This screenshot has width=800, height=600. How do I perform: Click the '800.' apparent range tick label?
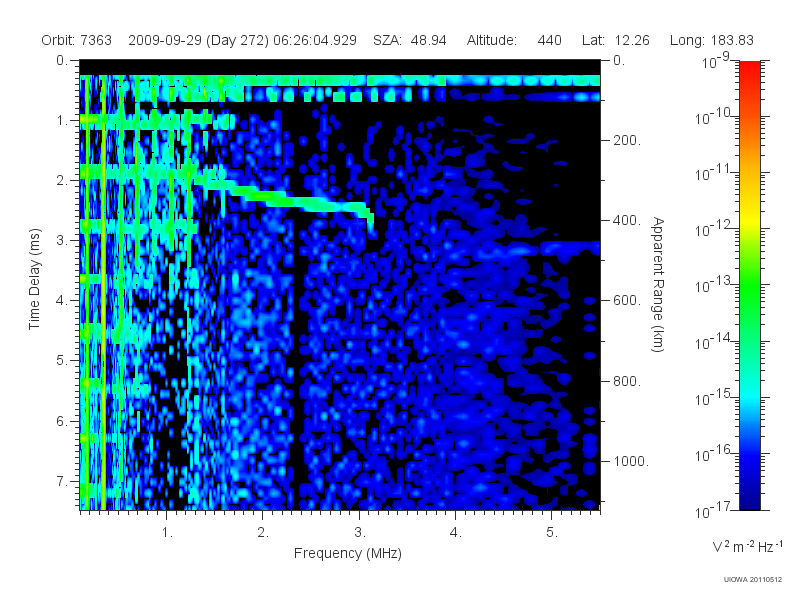click(x=627, y=381)
